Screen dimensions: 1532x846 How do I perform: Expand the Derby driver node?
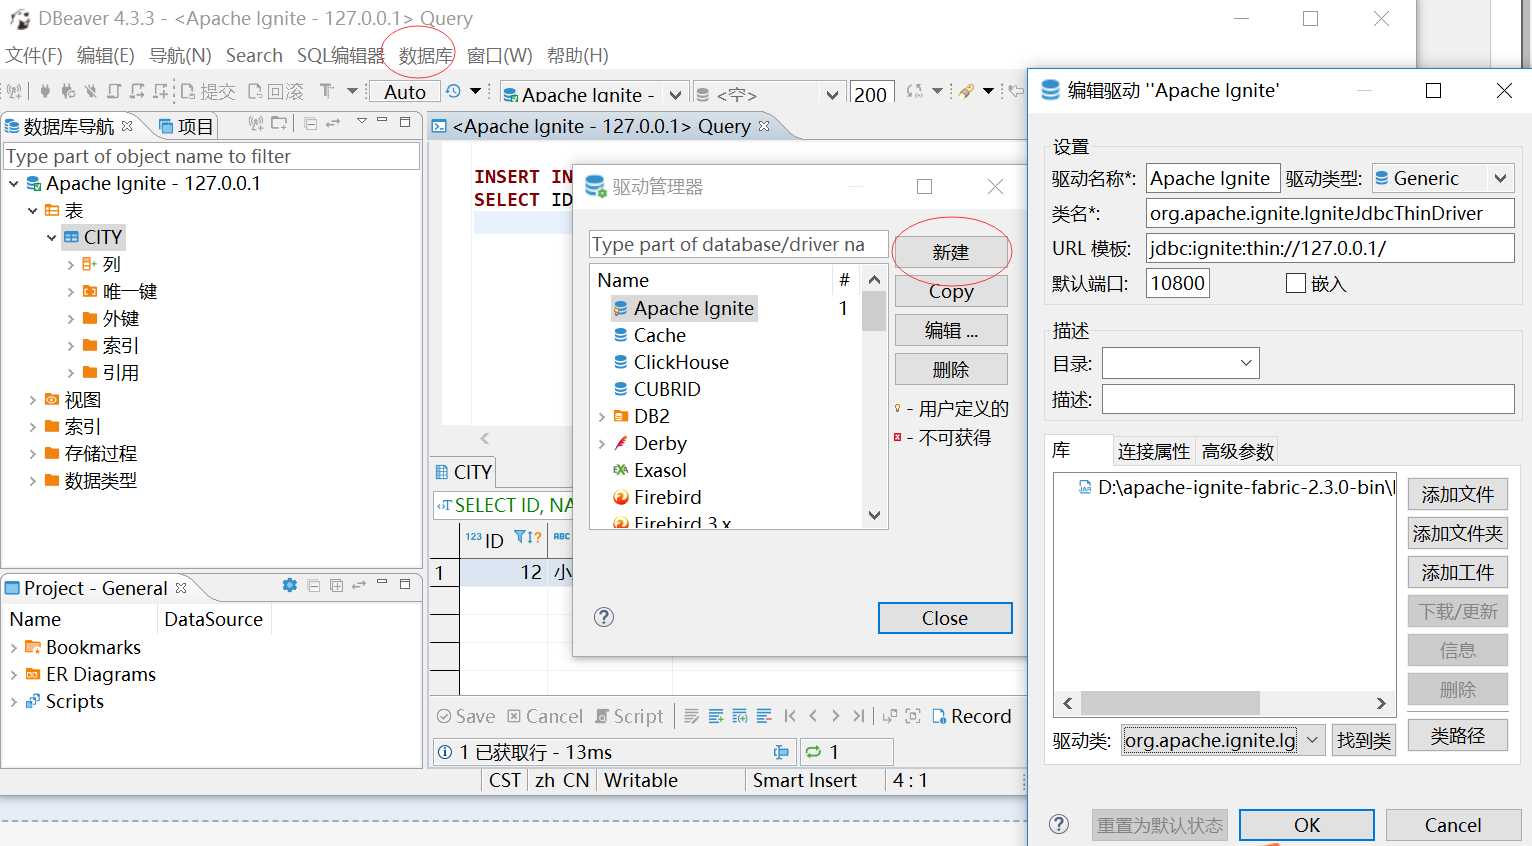tap(601, 443)
